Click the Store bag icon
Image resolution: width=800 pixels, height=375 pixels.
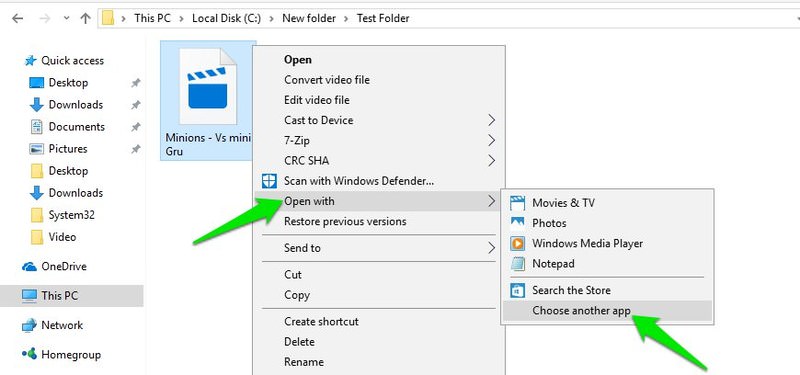[x=517, y=290]
